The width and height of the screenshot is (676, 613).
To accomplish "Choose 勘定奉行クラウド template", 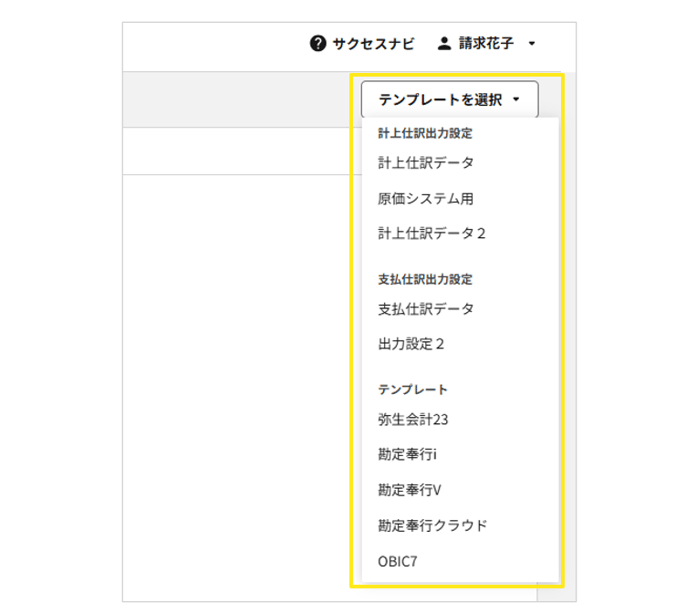I will coord(432,525).
